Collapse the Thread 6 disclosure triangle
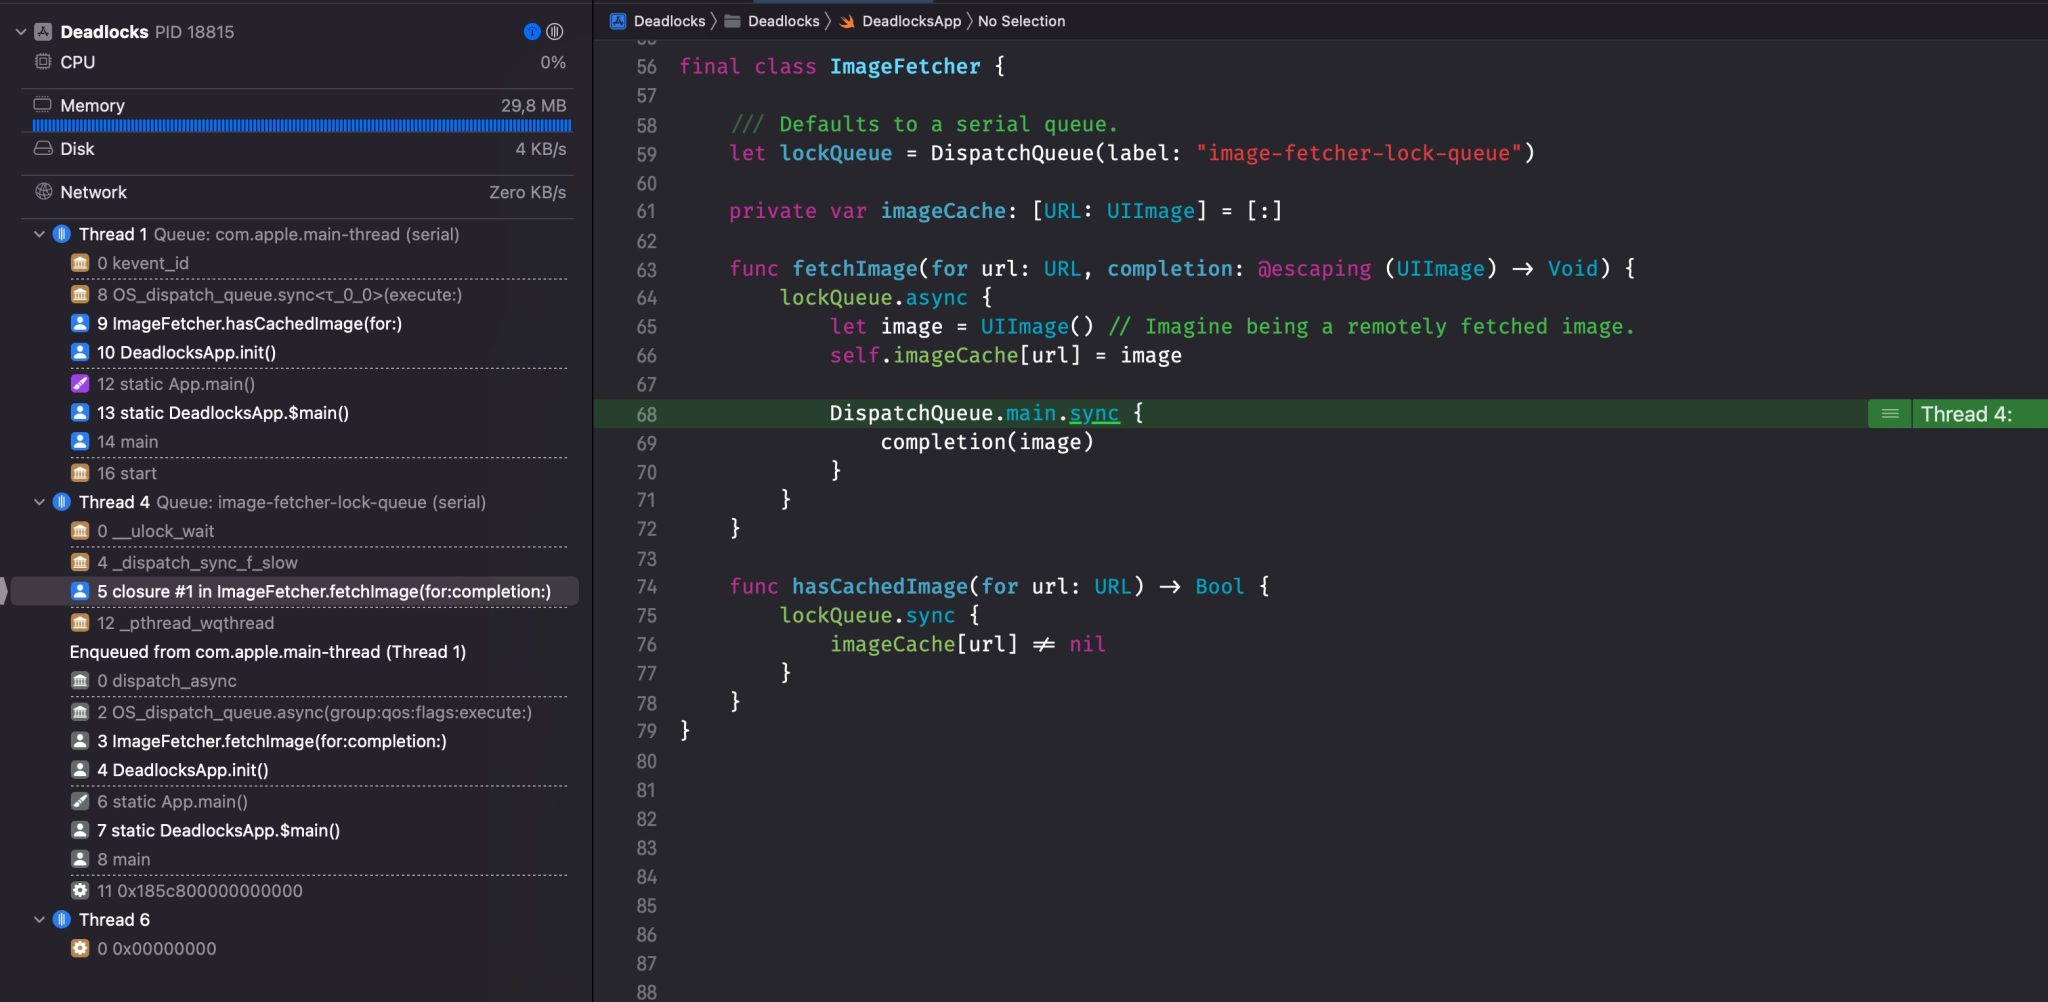The height and width of the screenshot is (1002, 2048). (39, 919)
